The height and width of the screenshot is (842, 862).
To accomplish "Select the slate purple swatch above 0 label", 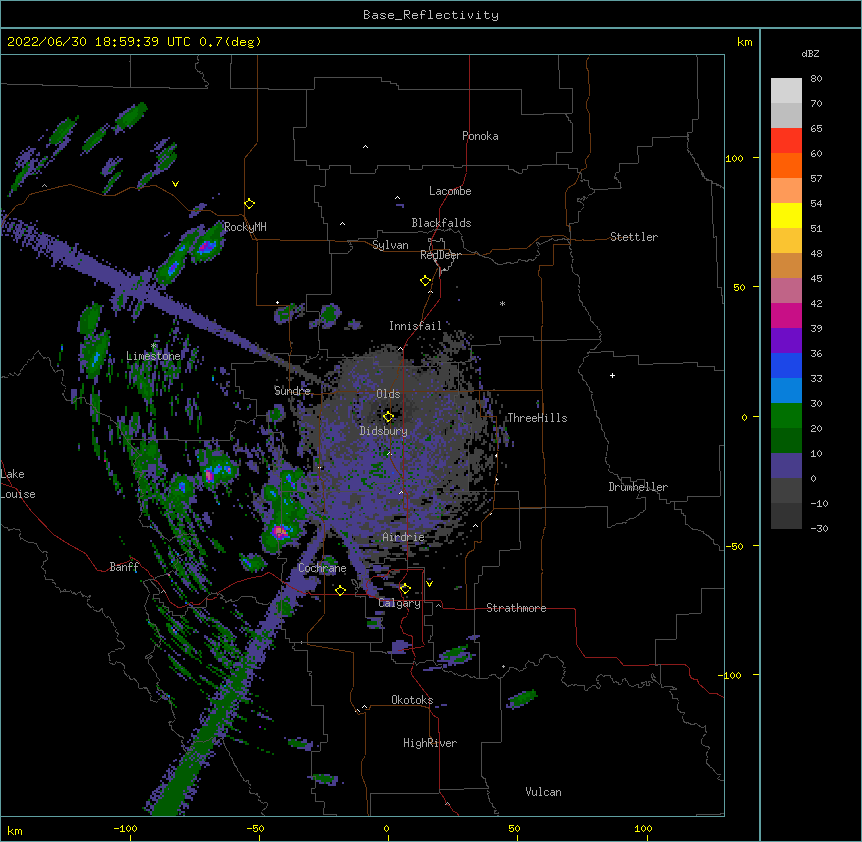I will click(x=786, y=466).
